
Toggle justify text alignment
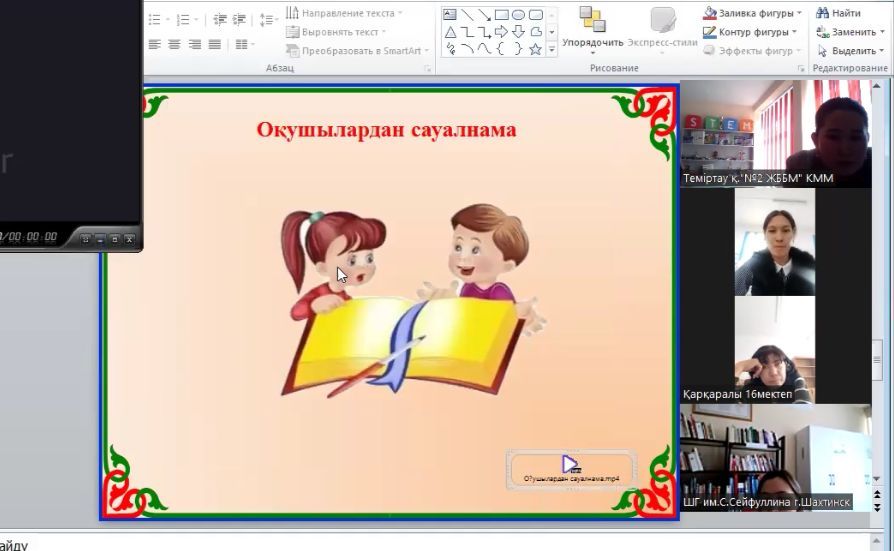tap(214, 45)
